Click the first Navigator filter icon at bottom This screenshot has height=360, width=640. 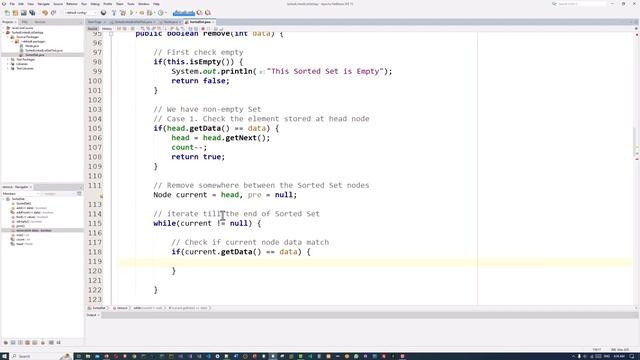coord(6,342)
